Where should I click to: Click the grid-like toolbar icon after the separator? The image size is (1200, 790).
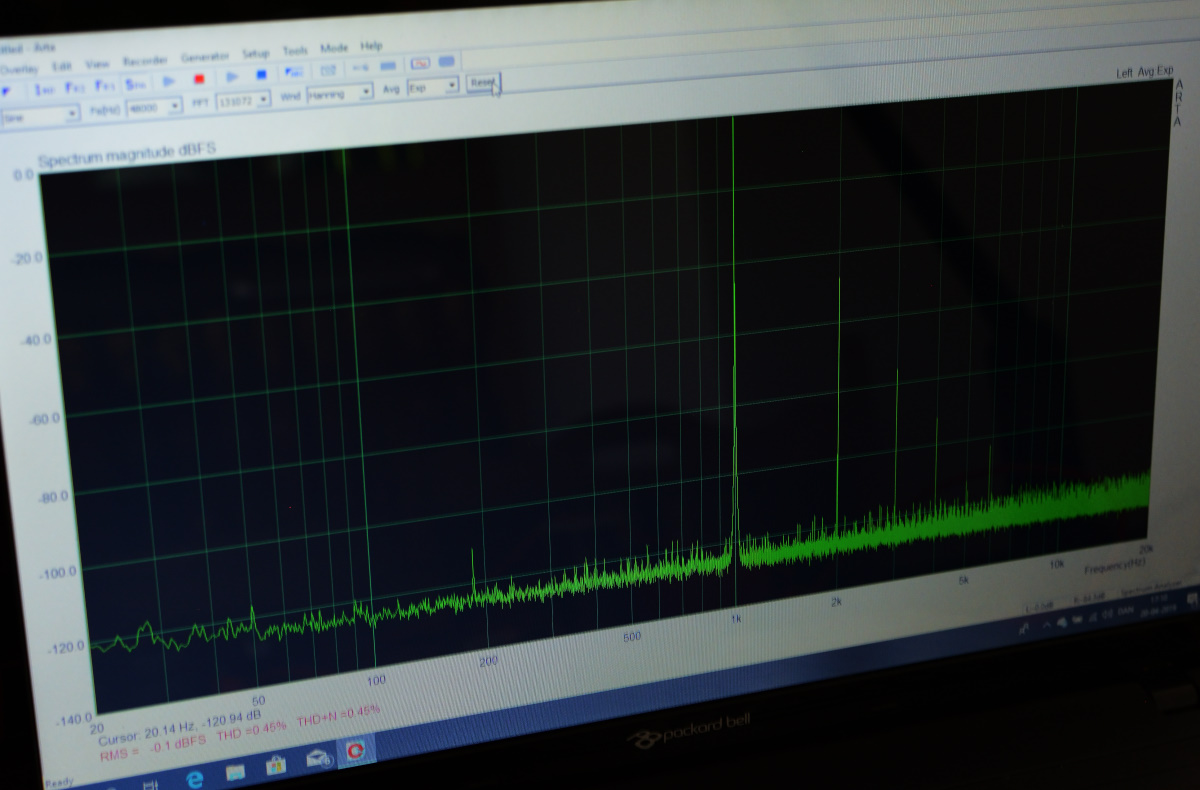[x=328, y=70]
